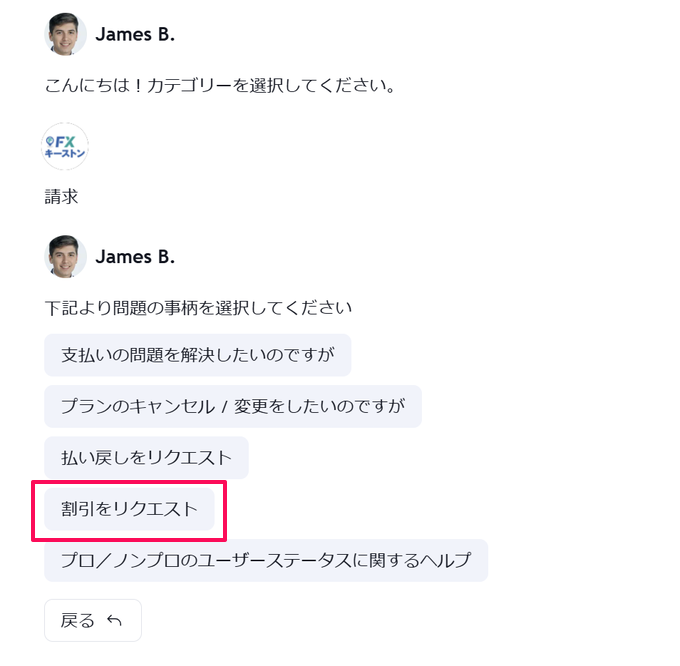Click the map pin in FX logo
680x666 pixels.
tap(49, 143)
